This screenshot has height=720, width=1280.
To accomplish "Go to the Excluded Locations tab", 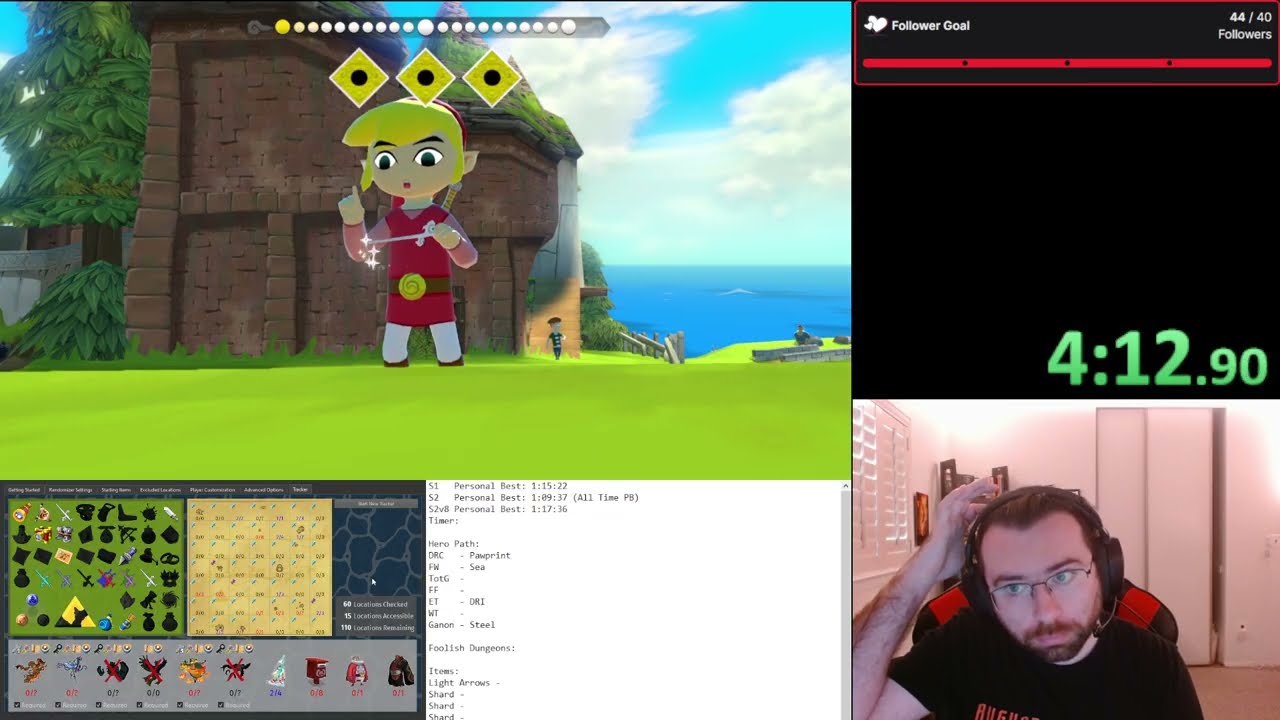I will (x=160, y=490).
